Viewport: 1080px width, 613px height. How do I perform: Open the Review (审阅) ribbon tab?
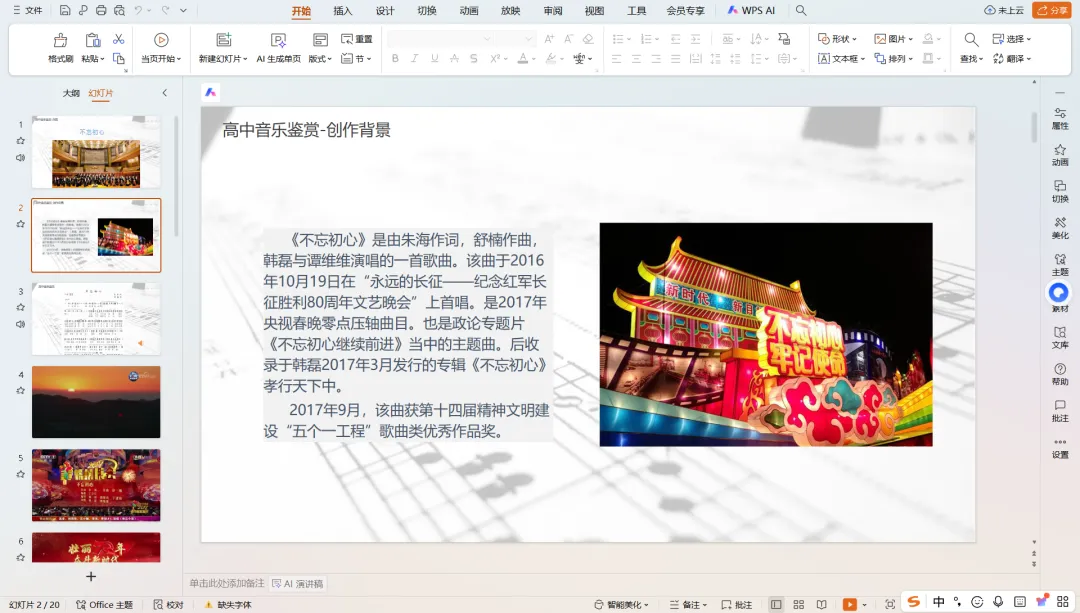tap(552, 10)
